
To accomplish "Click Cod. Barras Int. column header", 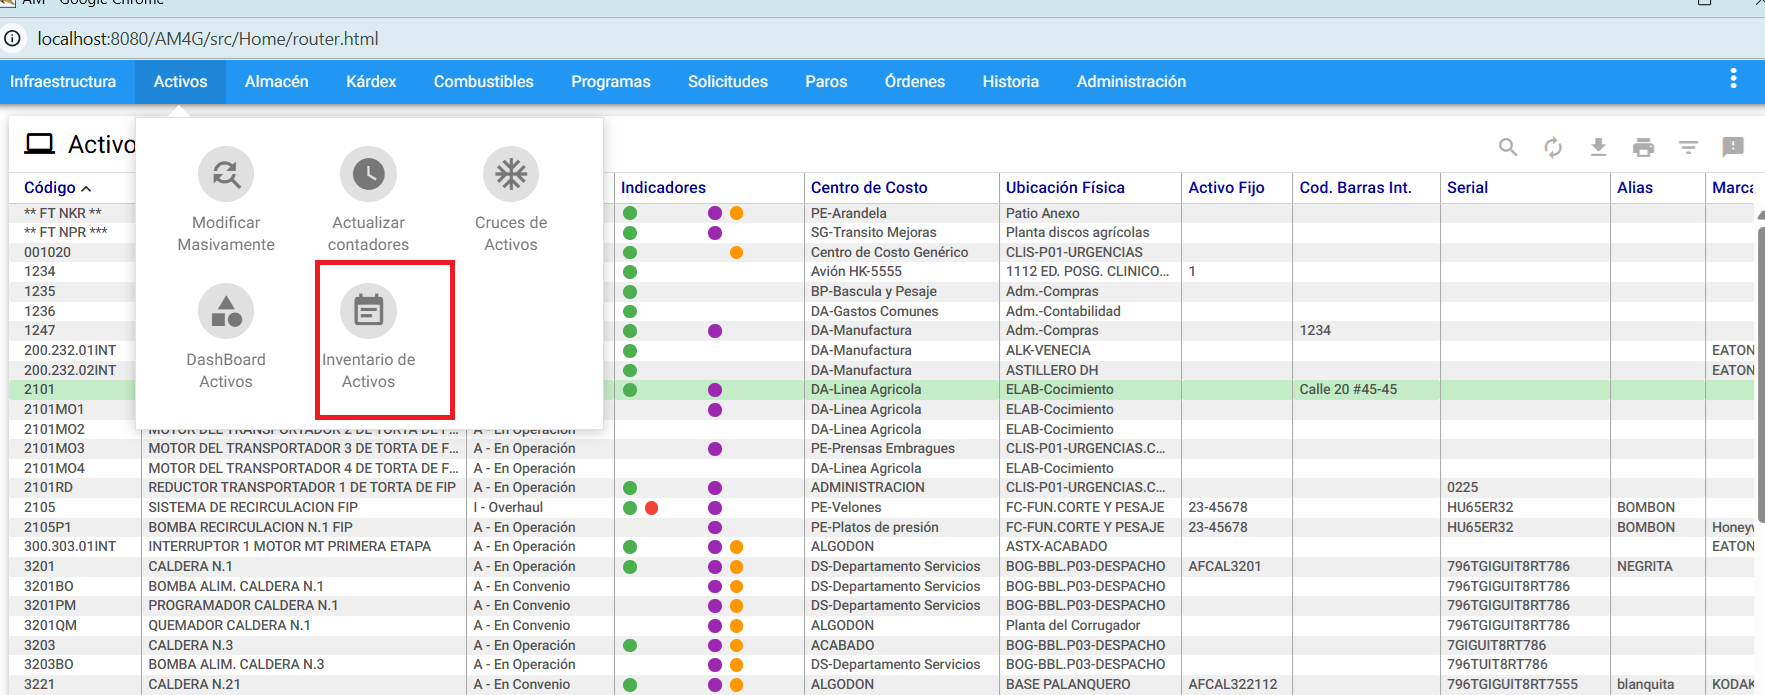I will (1355, 187).
